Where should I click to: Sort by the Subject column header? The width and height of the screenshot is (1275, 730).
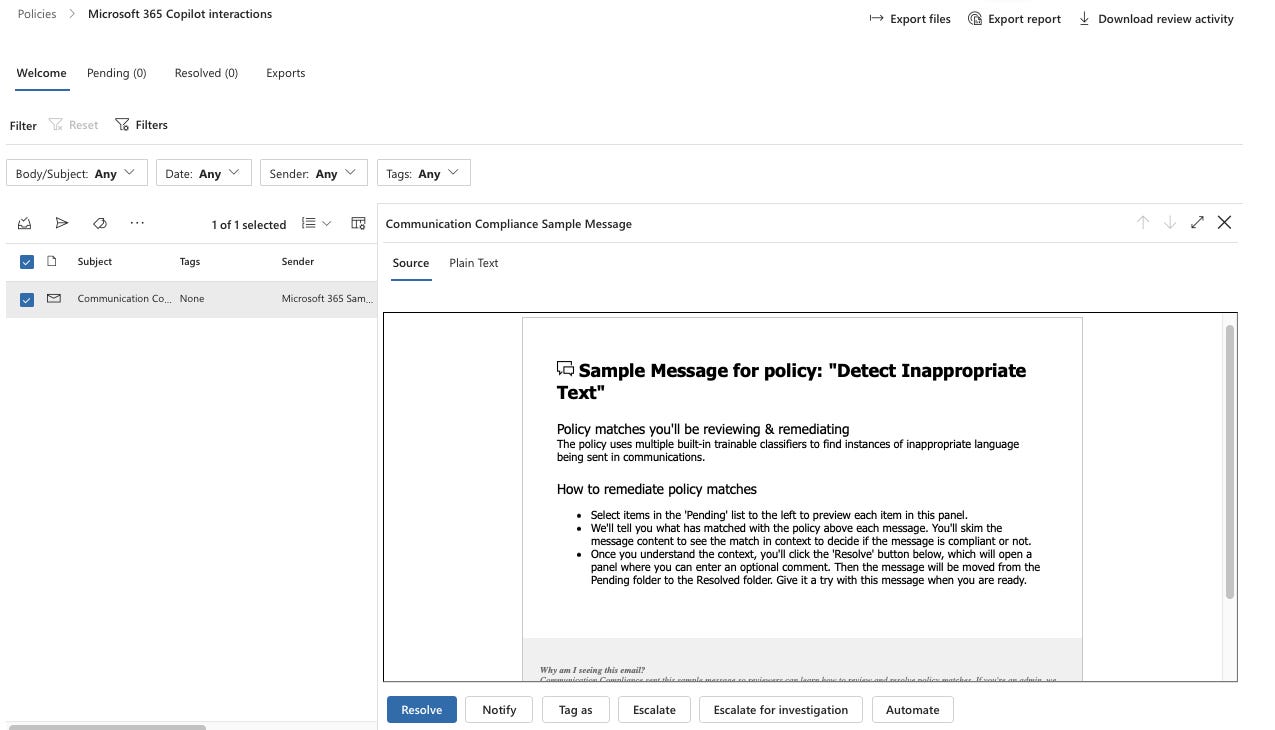pos(95,262)
